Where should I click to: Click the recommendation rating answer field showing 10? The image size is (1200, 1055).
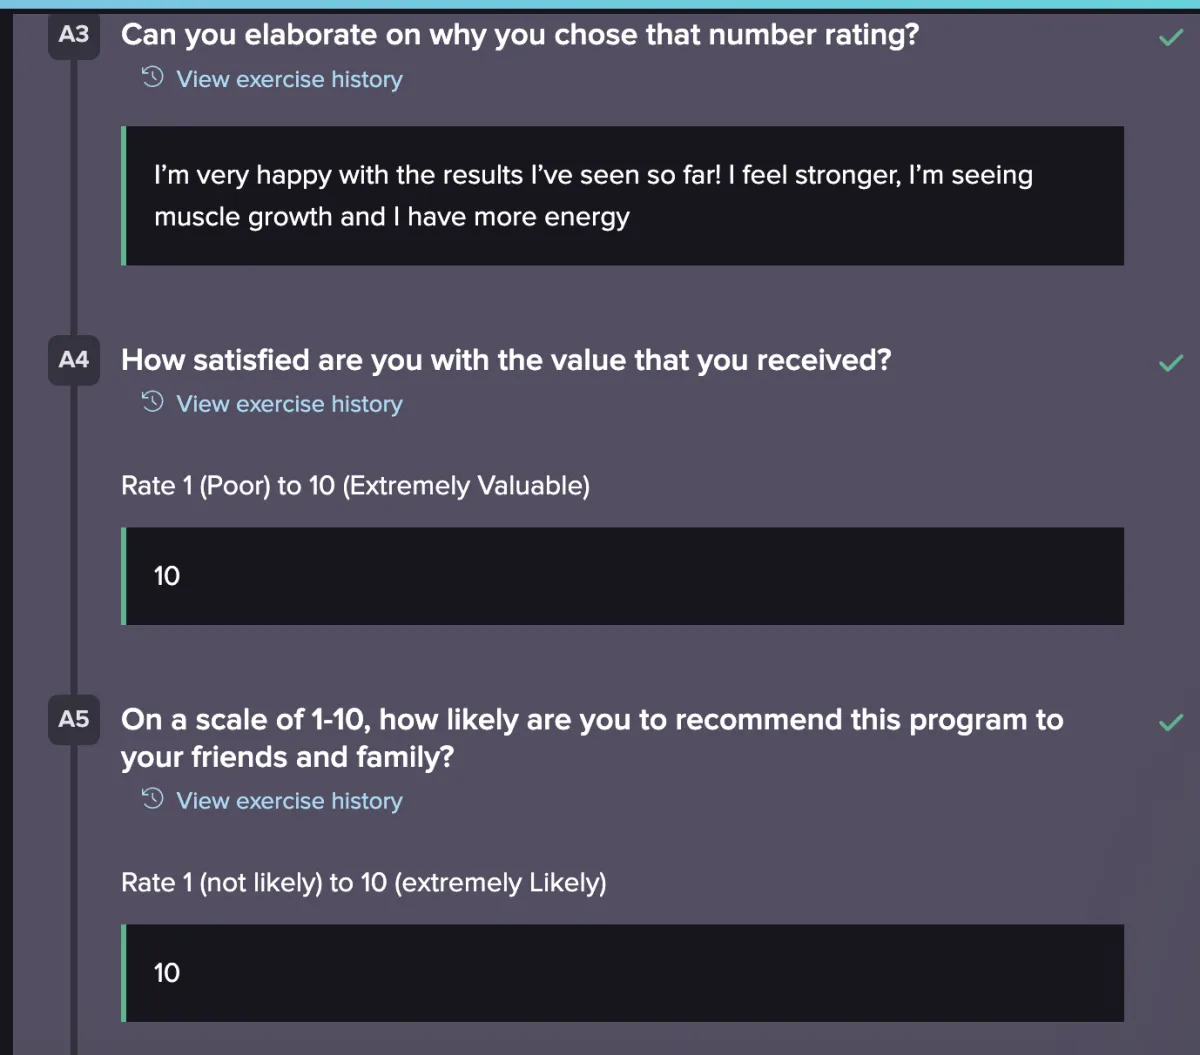point(624,973)
